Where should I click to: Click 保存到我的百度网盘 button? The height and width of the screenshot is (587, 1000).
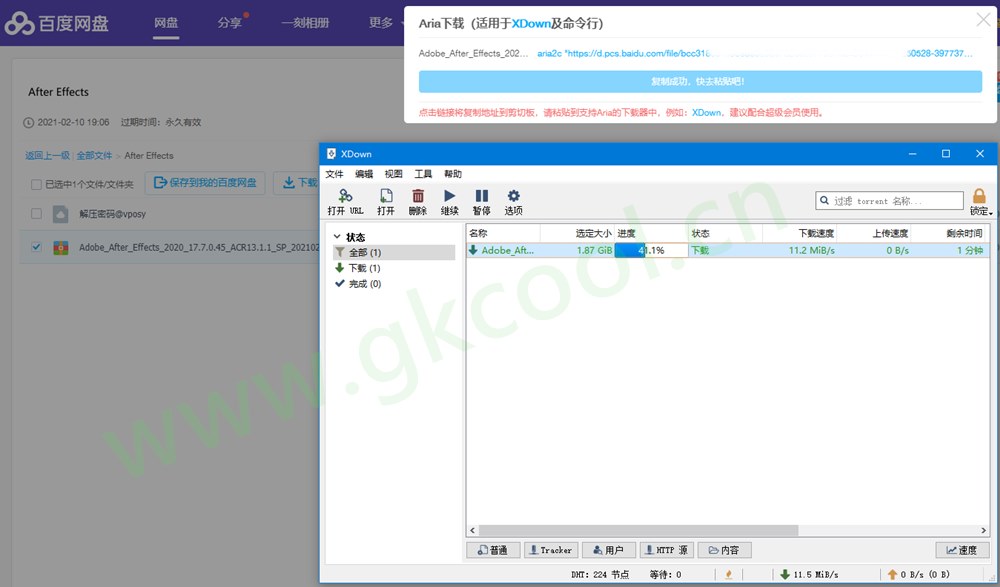pyautogui.click(x=205, y=182)
